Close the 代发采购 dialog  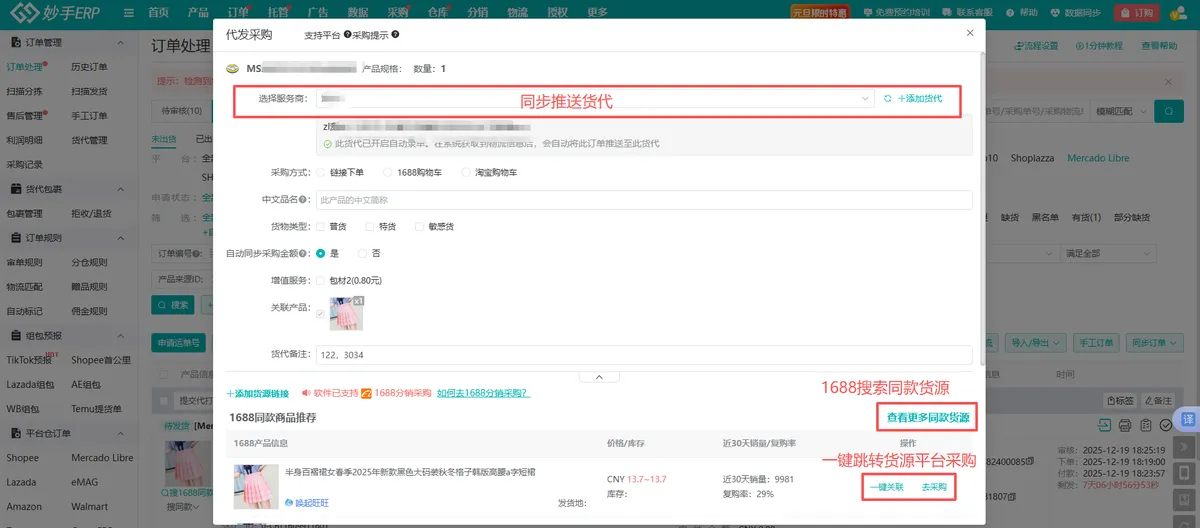click(x=969, y=33)
